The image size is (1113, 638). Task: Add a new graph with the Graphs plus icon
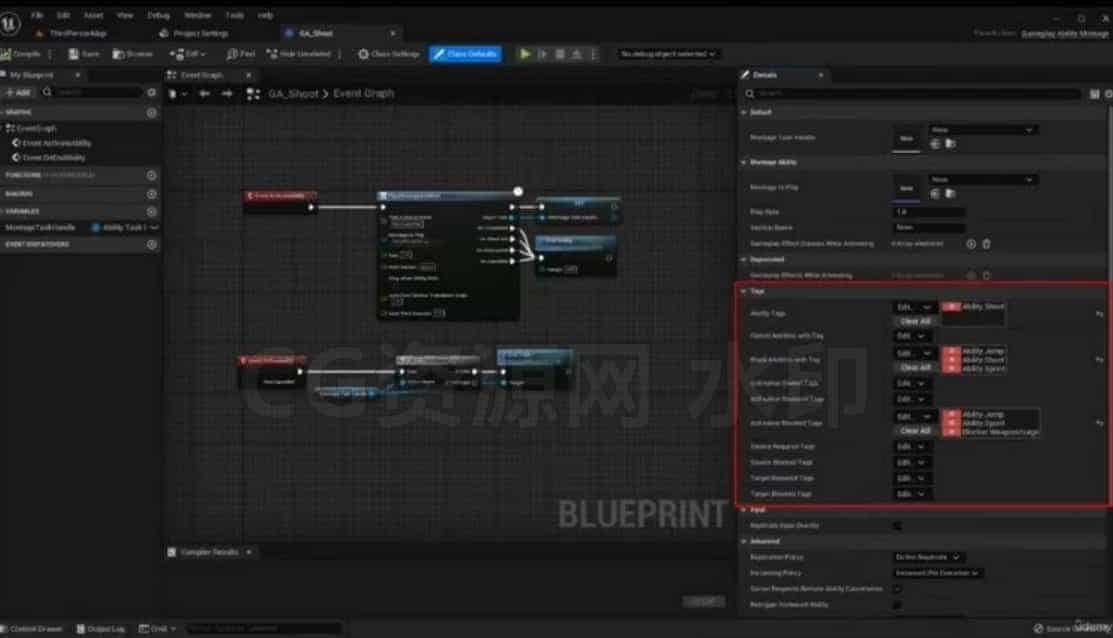151,113
